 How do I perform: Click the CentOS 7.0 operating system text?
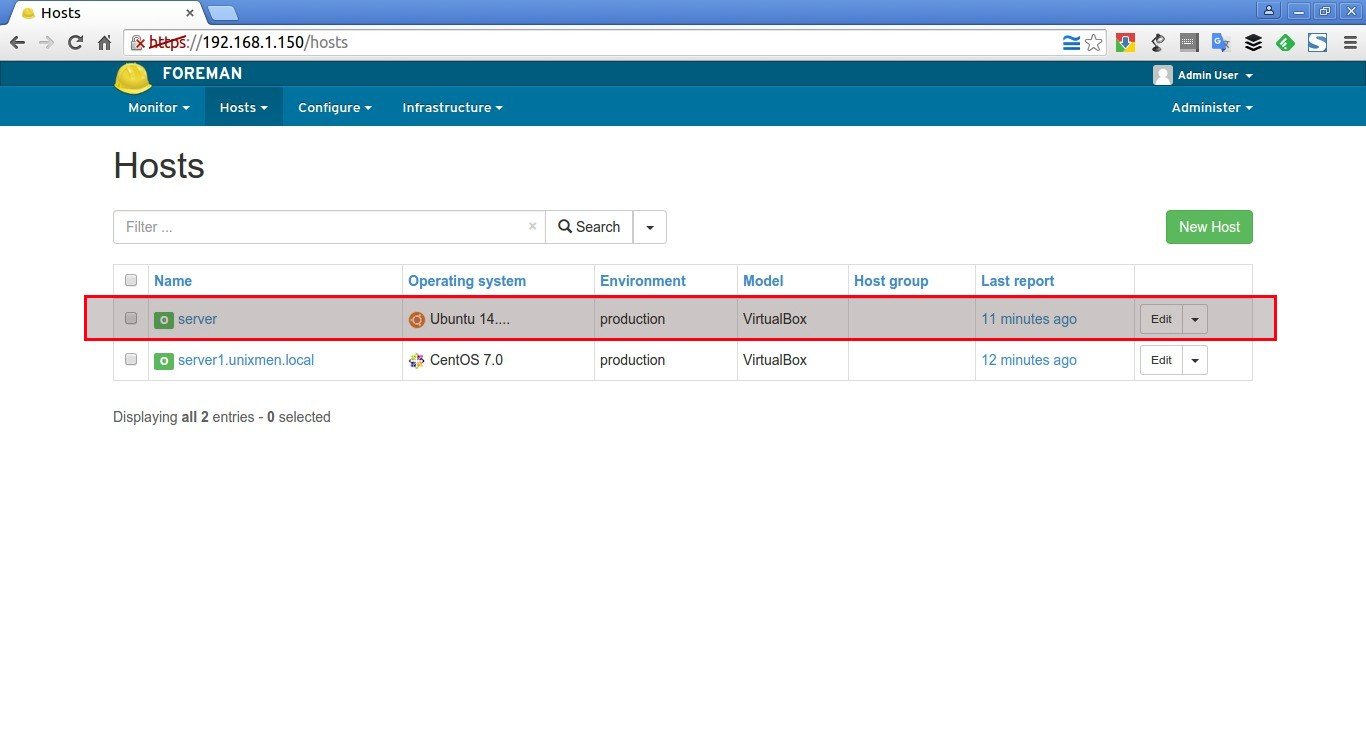(466, 360)
